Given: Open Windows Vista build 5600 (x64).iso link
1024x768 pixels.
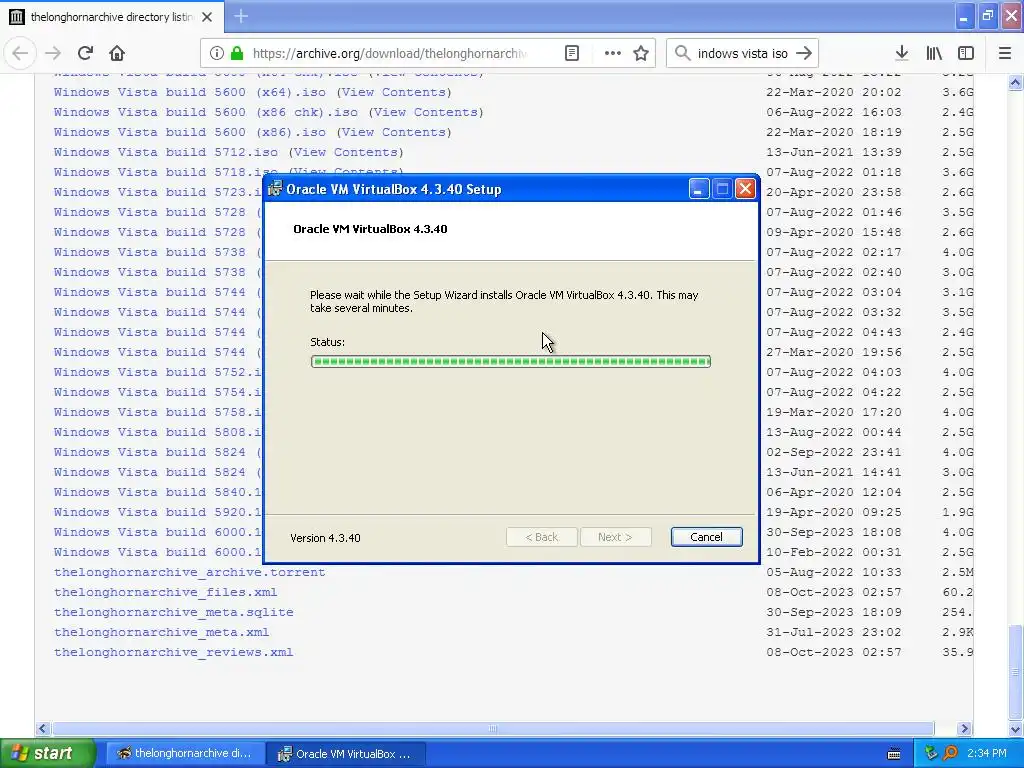Looking at the screenshot, I should point(189,92).
